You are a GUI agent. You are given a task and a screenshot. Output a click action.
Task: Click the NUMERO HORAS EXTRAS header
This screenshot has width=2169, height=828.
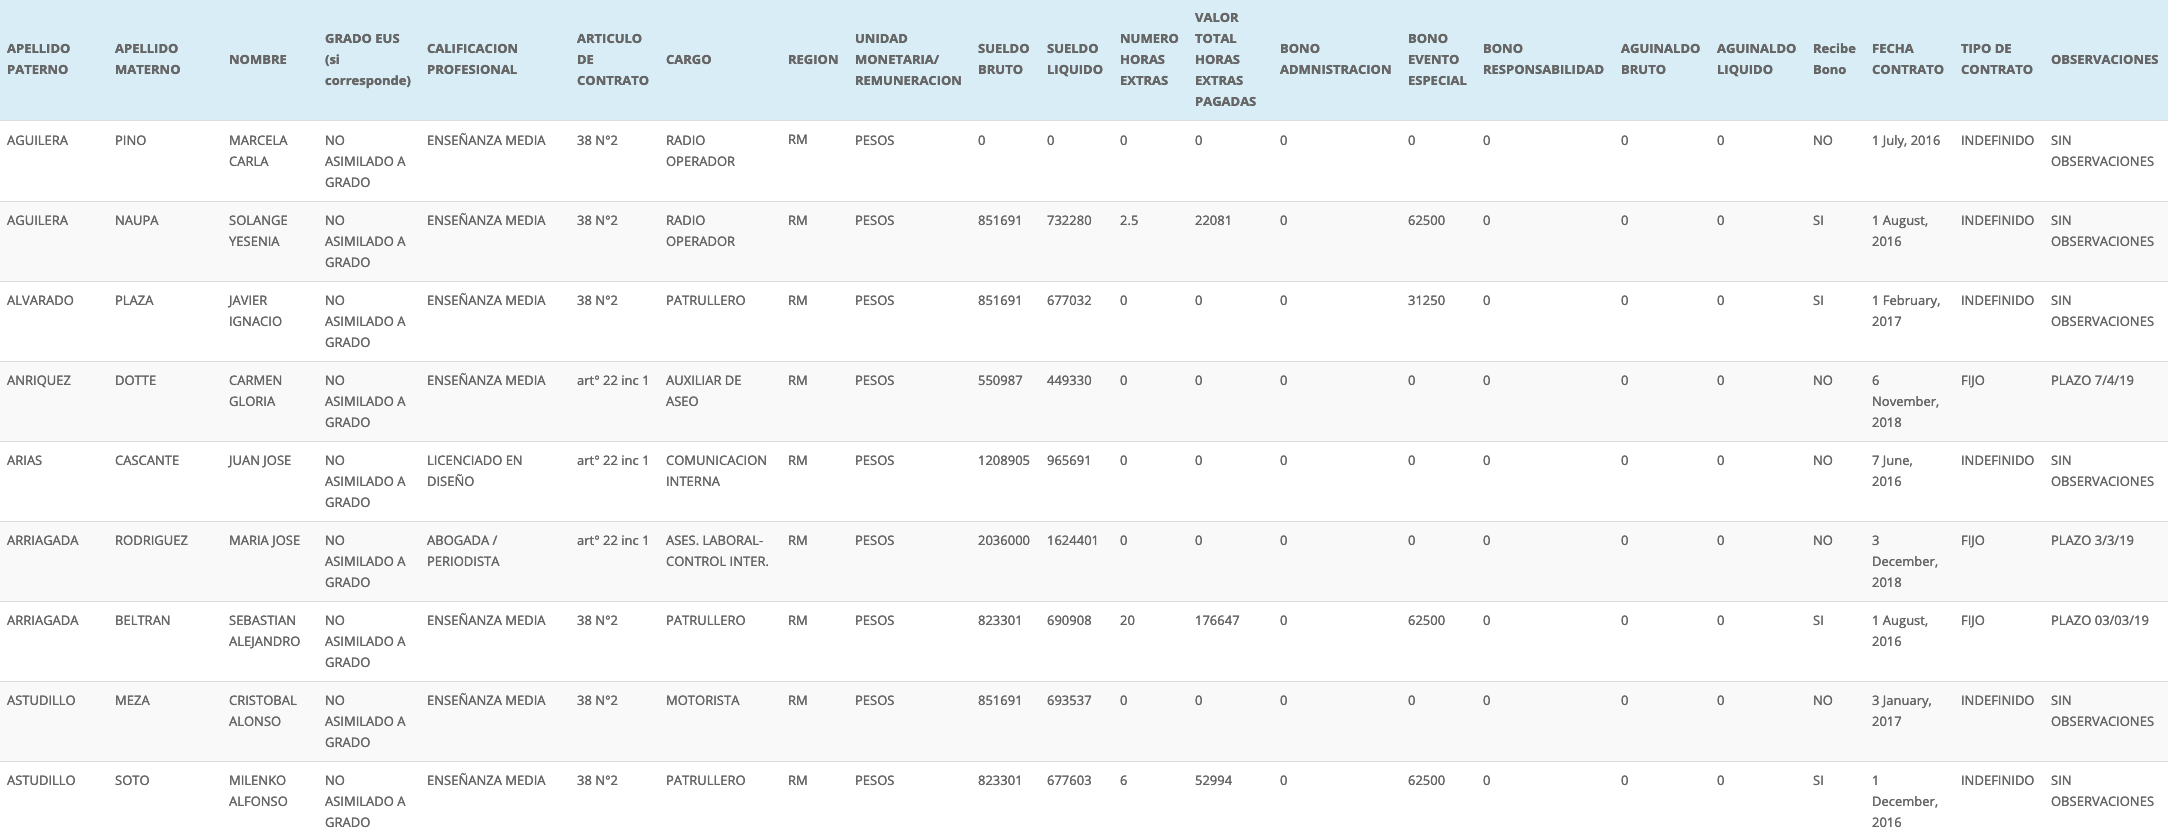tap(1148, 59)
